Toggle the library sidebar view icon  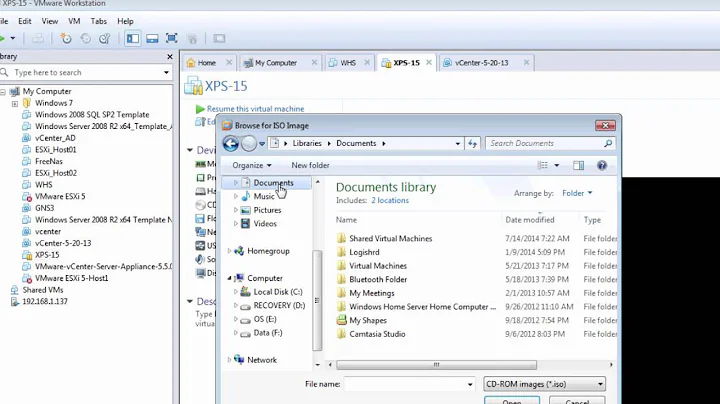133,39
